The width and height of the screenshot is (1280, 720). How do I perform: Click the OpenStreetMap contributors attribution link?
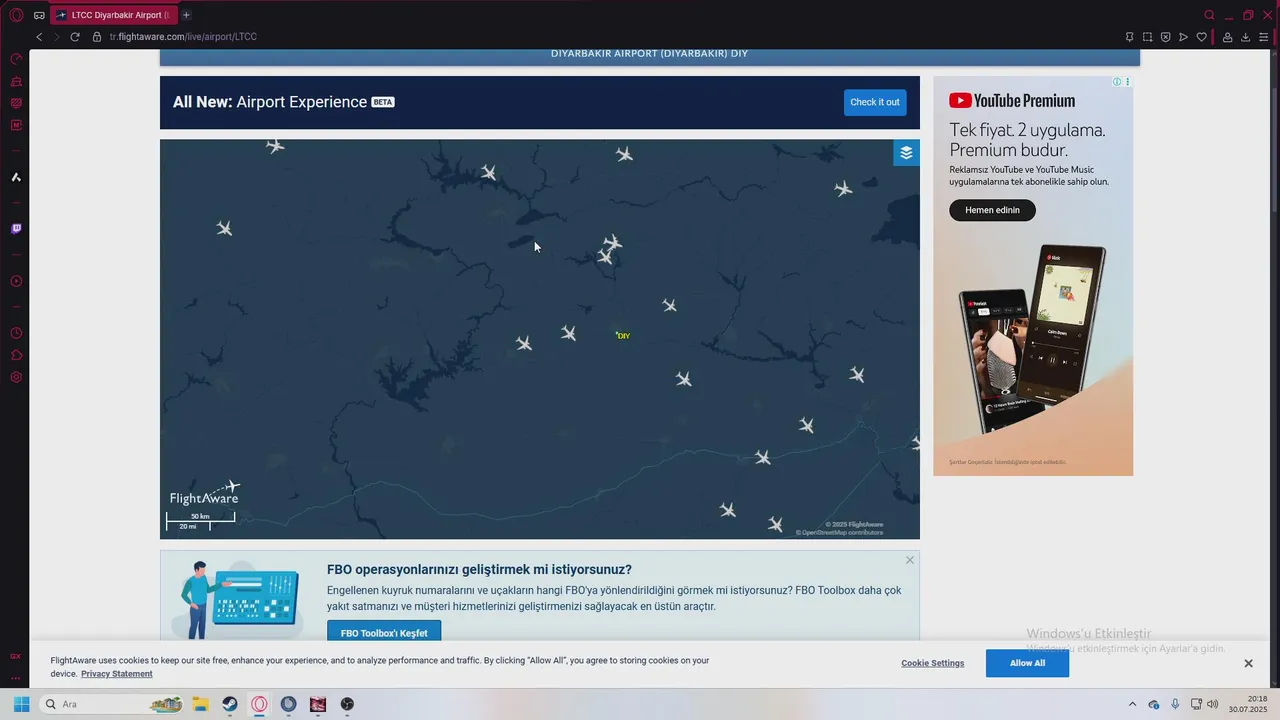coord(842,532)
